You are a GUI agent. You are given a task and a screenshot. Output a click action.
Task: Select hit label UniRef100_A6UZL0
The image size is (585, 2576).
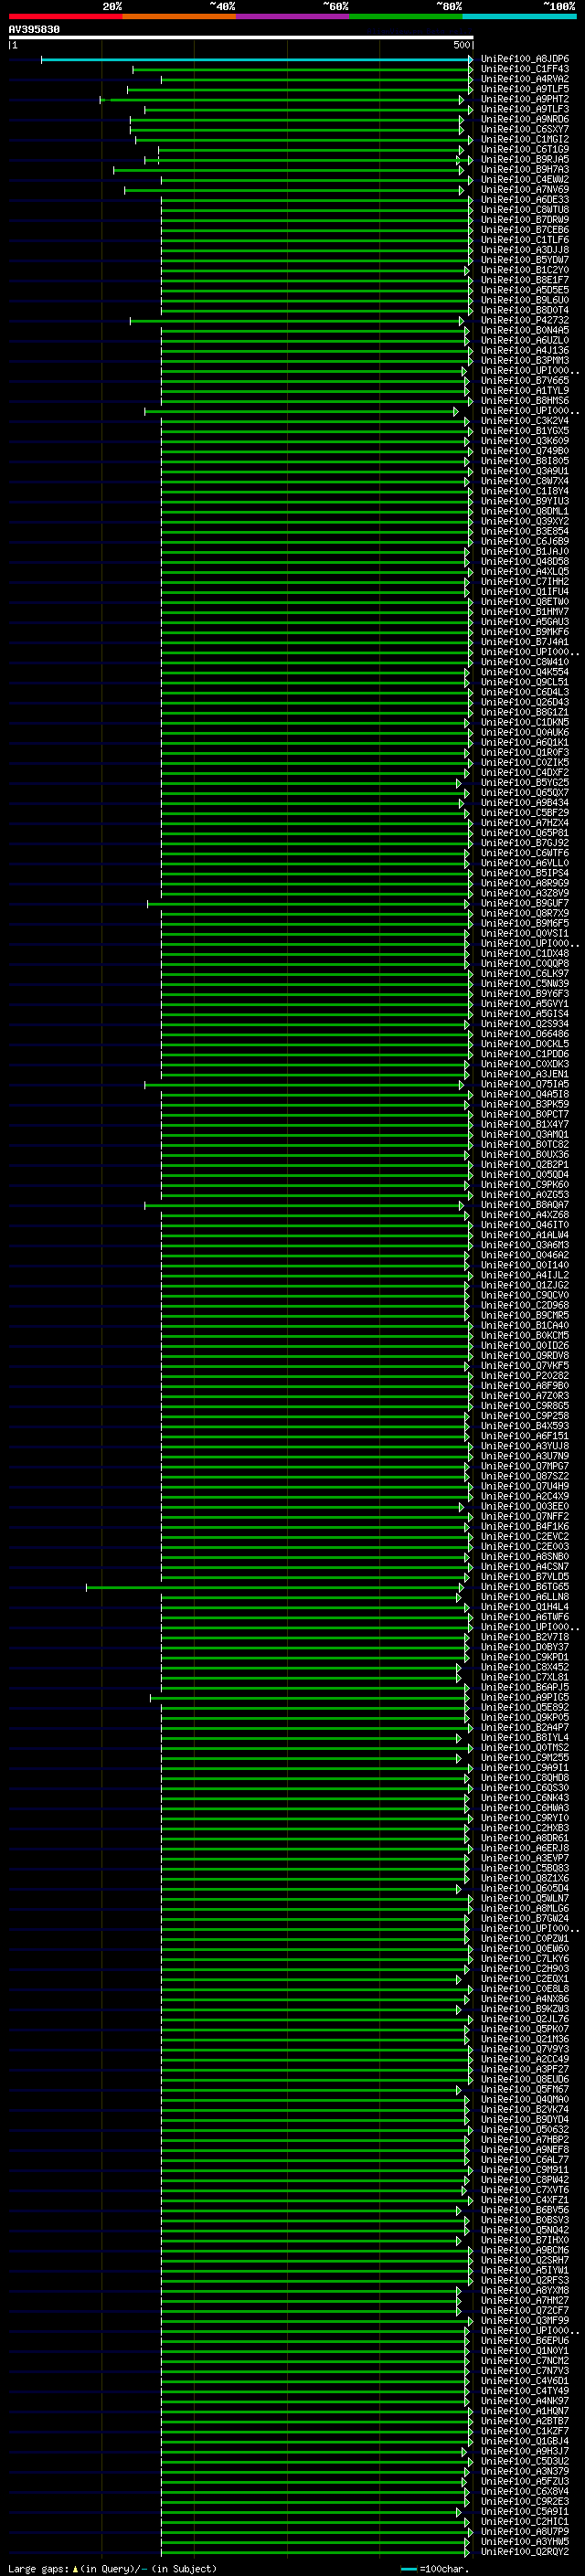pos(525,340)
